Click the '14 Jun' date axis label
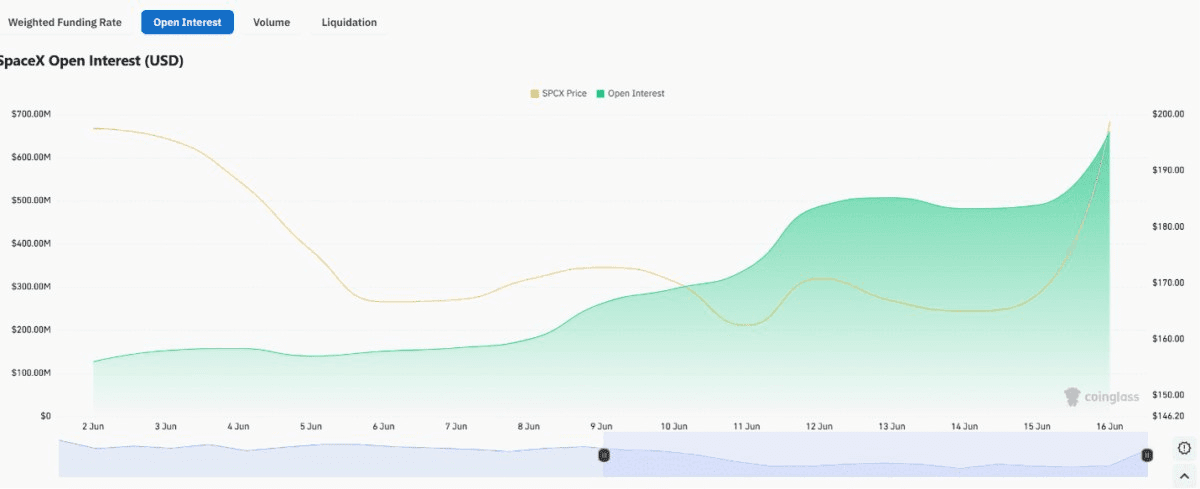Image resolution: width=1200 pixels, height=489 pixels. (964, 426)
